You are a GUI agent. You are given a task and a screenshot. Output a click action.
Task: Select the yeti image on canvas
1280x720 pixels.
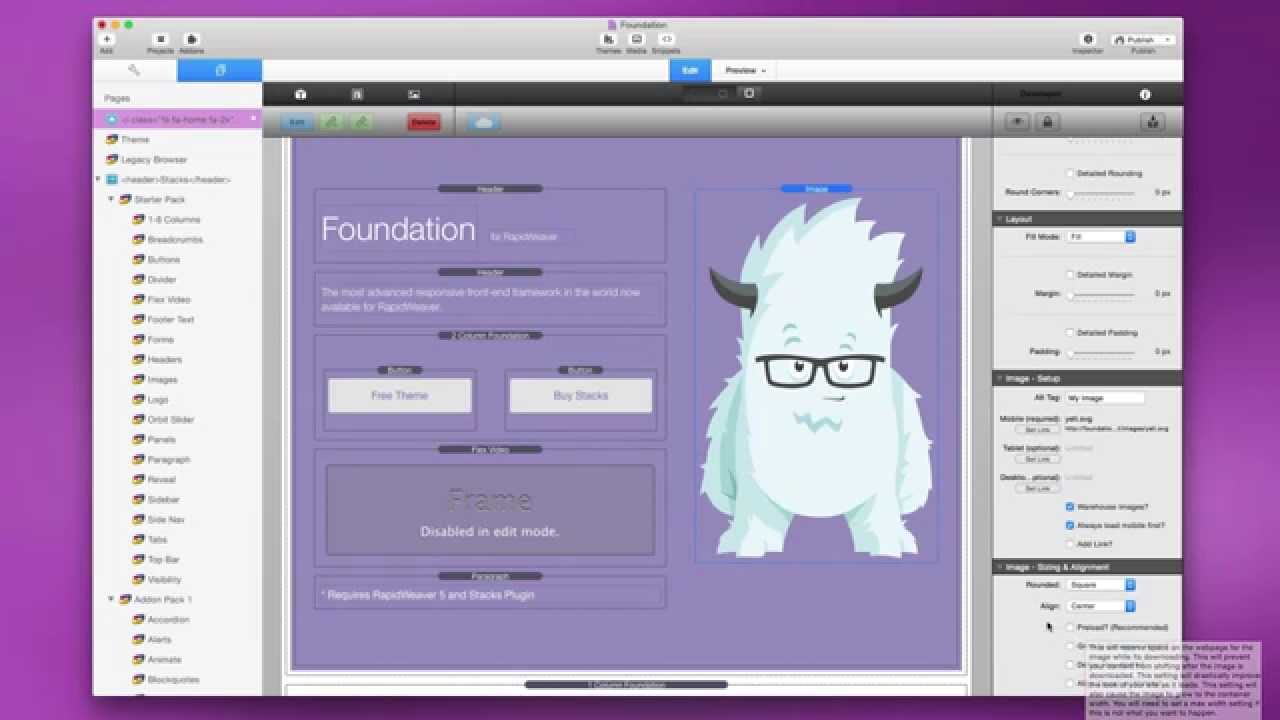(816, 375)
